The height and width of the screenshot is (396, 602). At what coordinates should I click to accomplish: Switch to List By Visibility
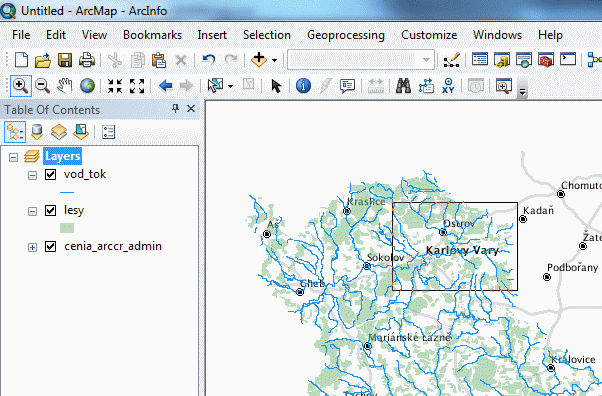click(59, 132)
